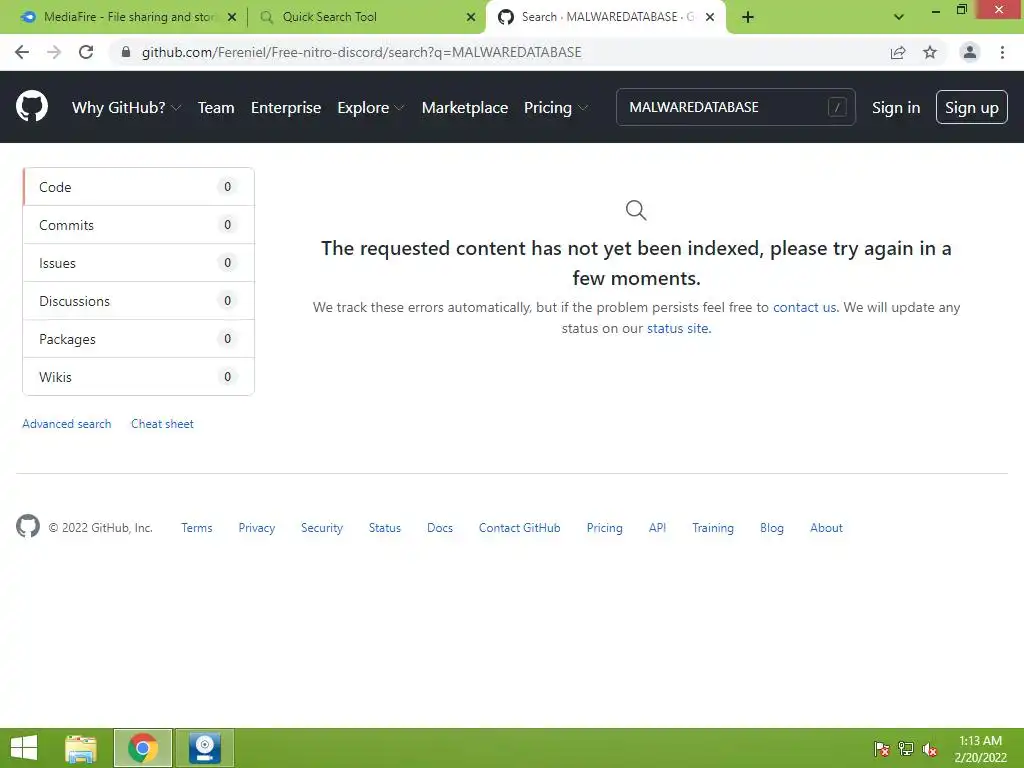Screen dimensions: 1024x768
Task: Open the tab search chevron in Chrome
Action: click(899, 17)
